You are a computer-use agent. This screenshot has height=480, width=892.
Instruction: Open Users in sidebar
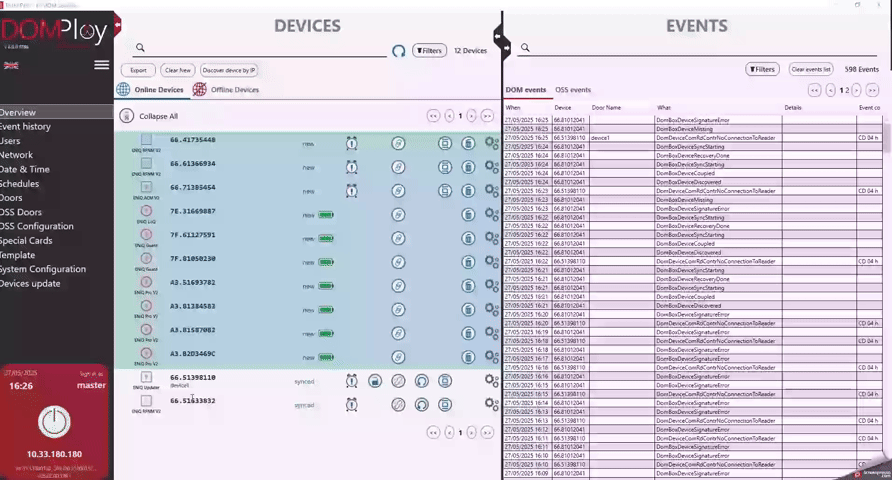click(x=10, y=140)
